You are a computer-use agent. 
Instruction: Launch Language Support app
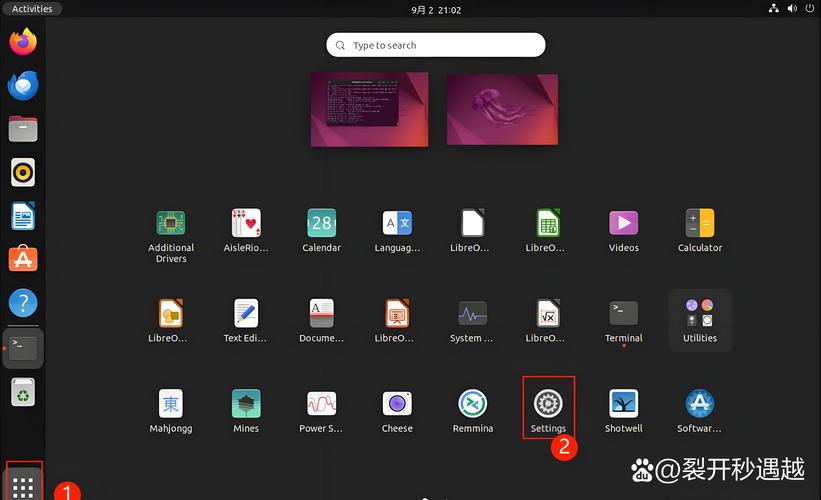tap(397, 230)
